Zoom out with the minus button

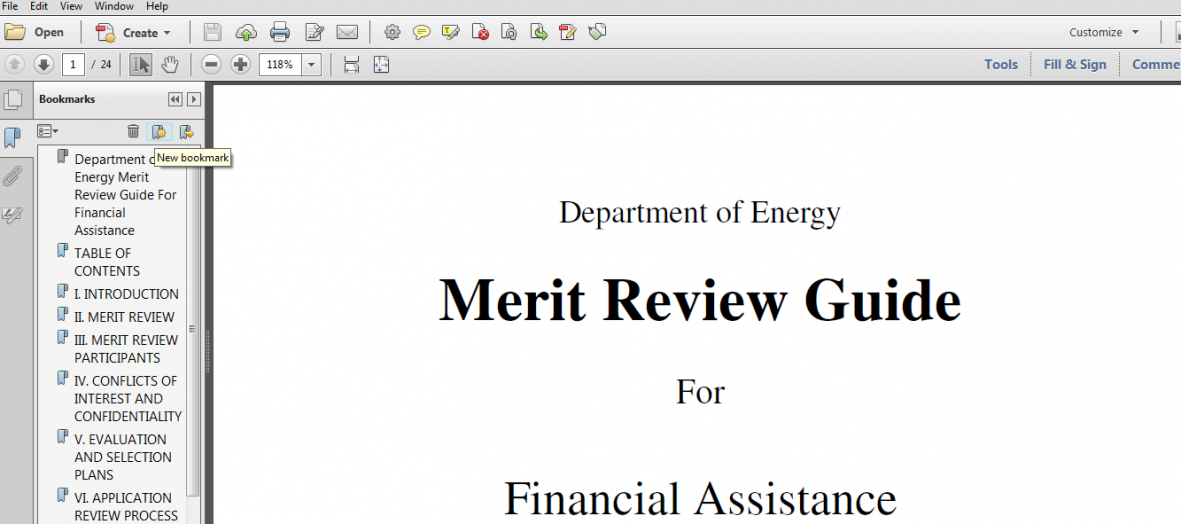tap(212, 65)
